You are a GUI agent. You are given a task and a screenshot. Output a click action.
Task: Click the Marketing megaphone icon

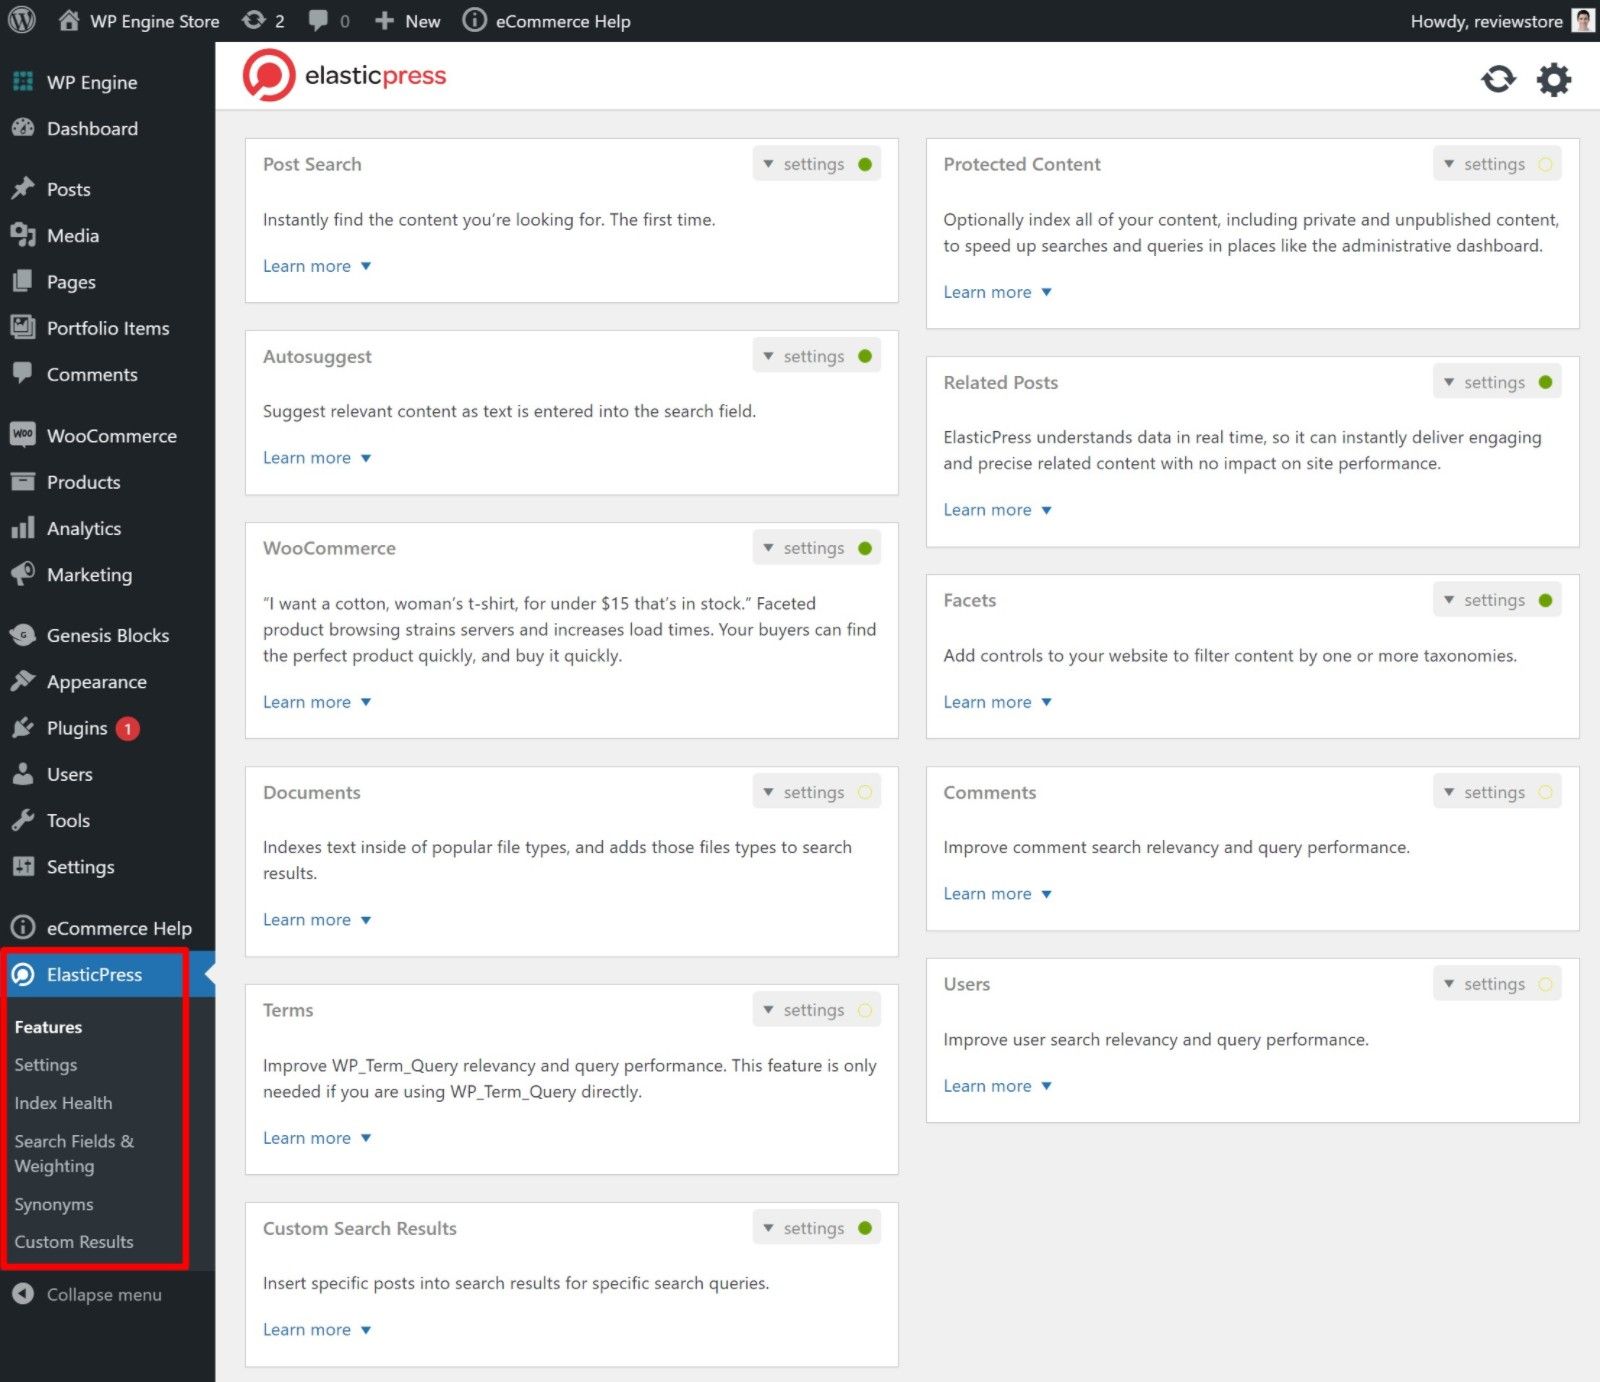click(x=23, y=574)
